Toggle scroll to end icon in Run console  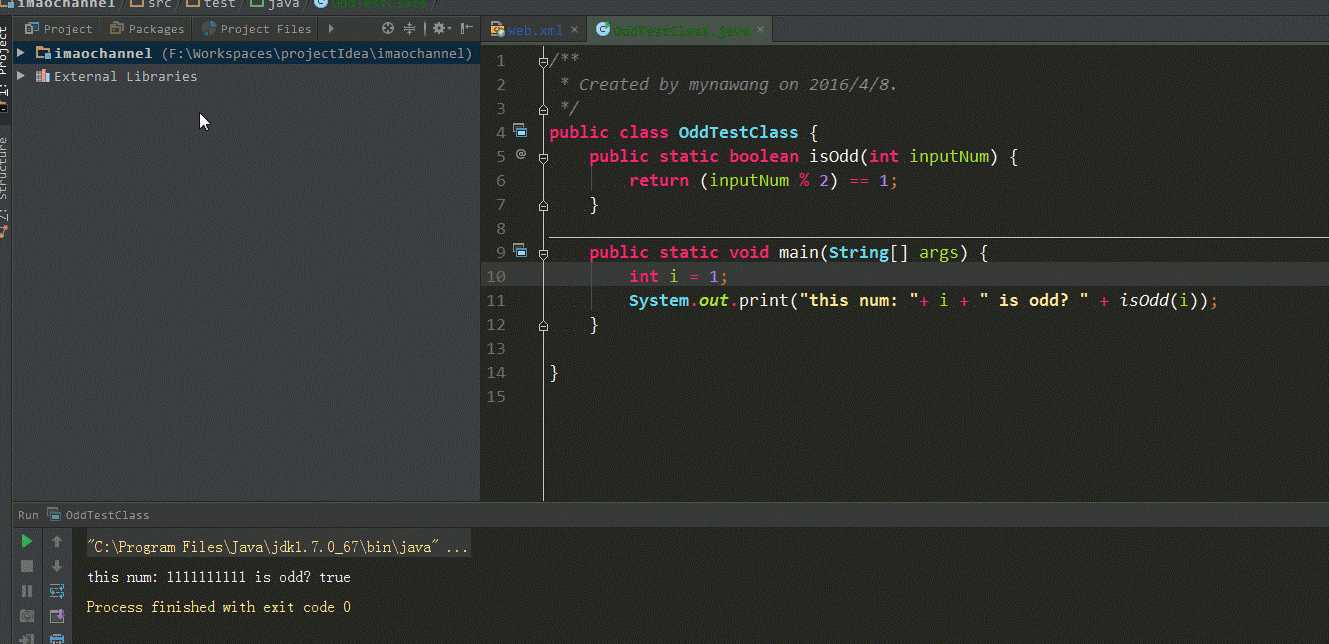click(x=57, y=616)
